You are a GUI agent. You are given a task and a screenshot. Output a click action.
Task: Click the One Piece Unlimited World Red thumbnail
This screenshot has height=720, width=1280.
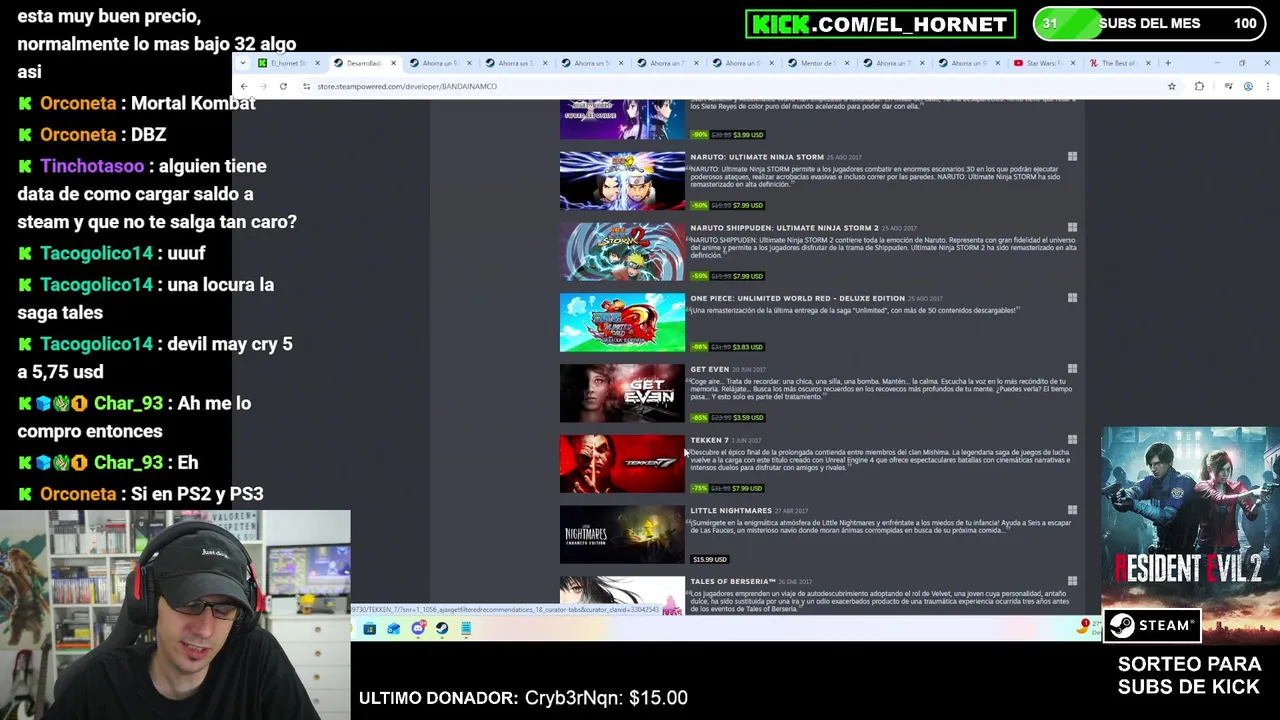tap(622, 323)
